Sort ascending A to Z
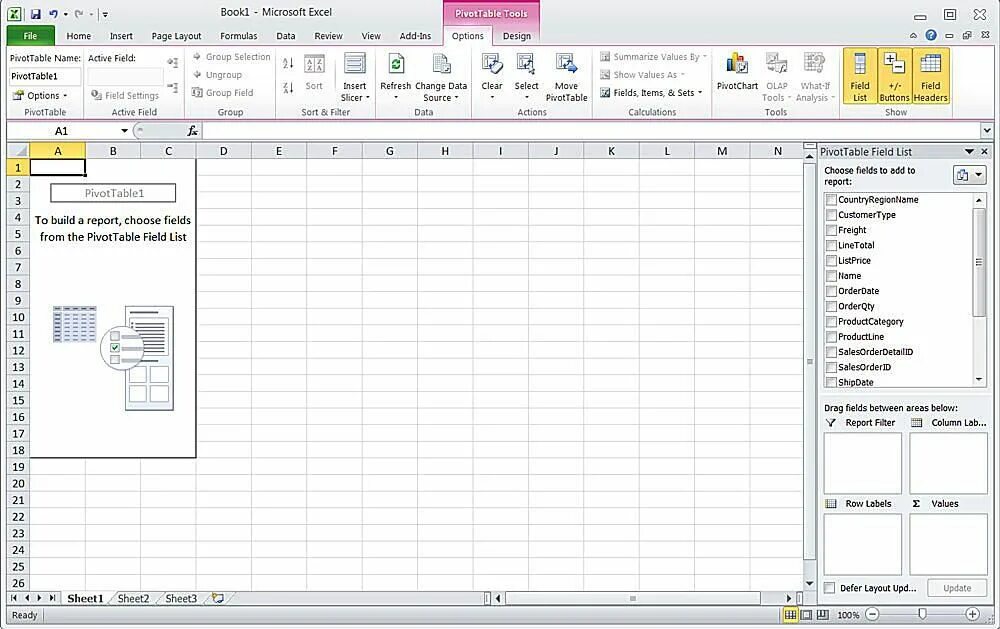This screenshot has height=629, width=1000. 288,63
